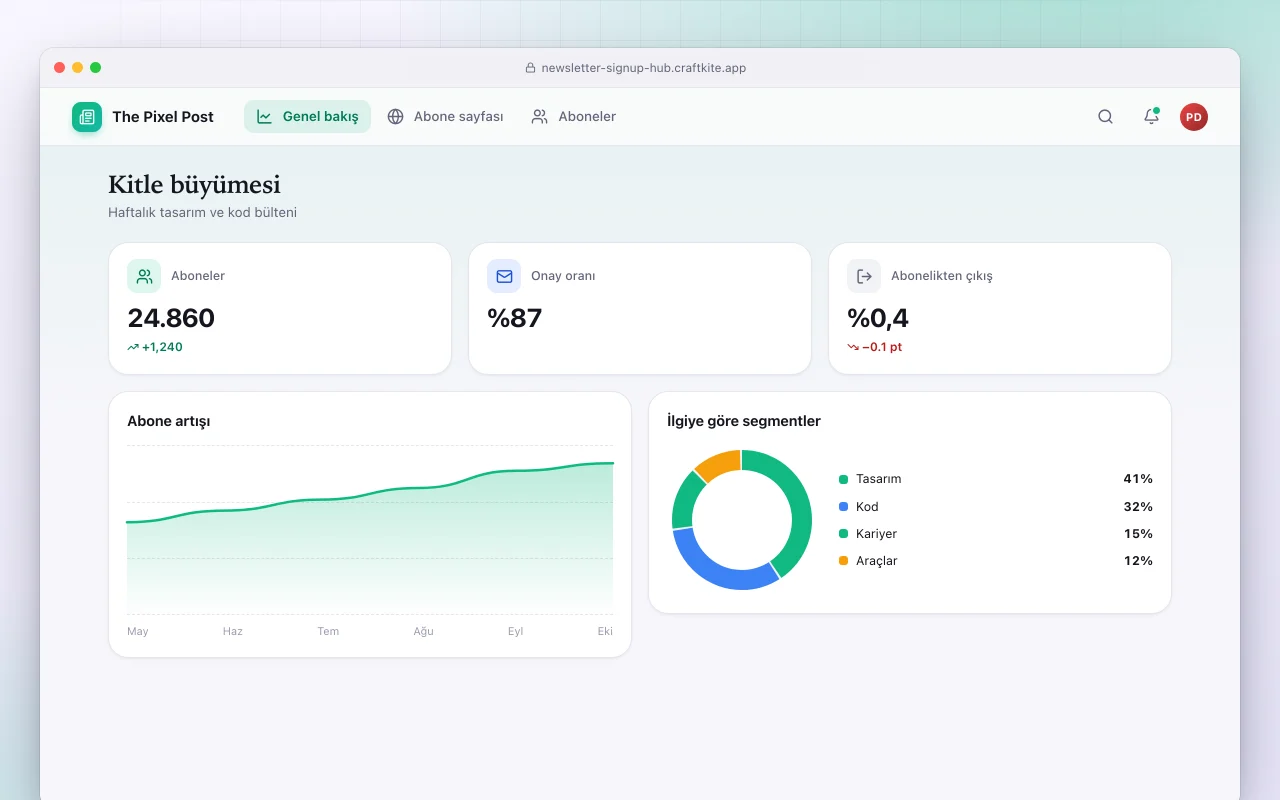This screenshot has height=800, width=1280.
Task: Go to the Aboneler tab
Action: click(x=573, y=117)
